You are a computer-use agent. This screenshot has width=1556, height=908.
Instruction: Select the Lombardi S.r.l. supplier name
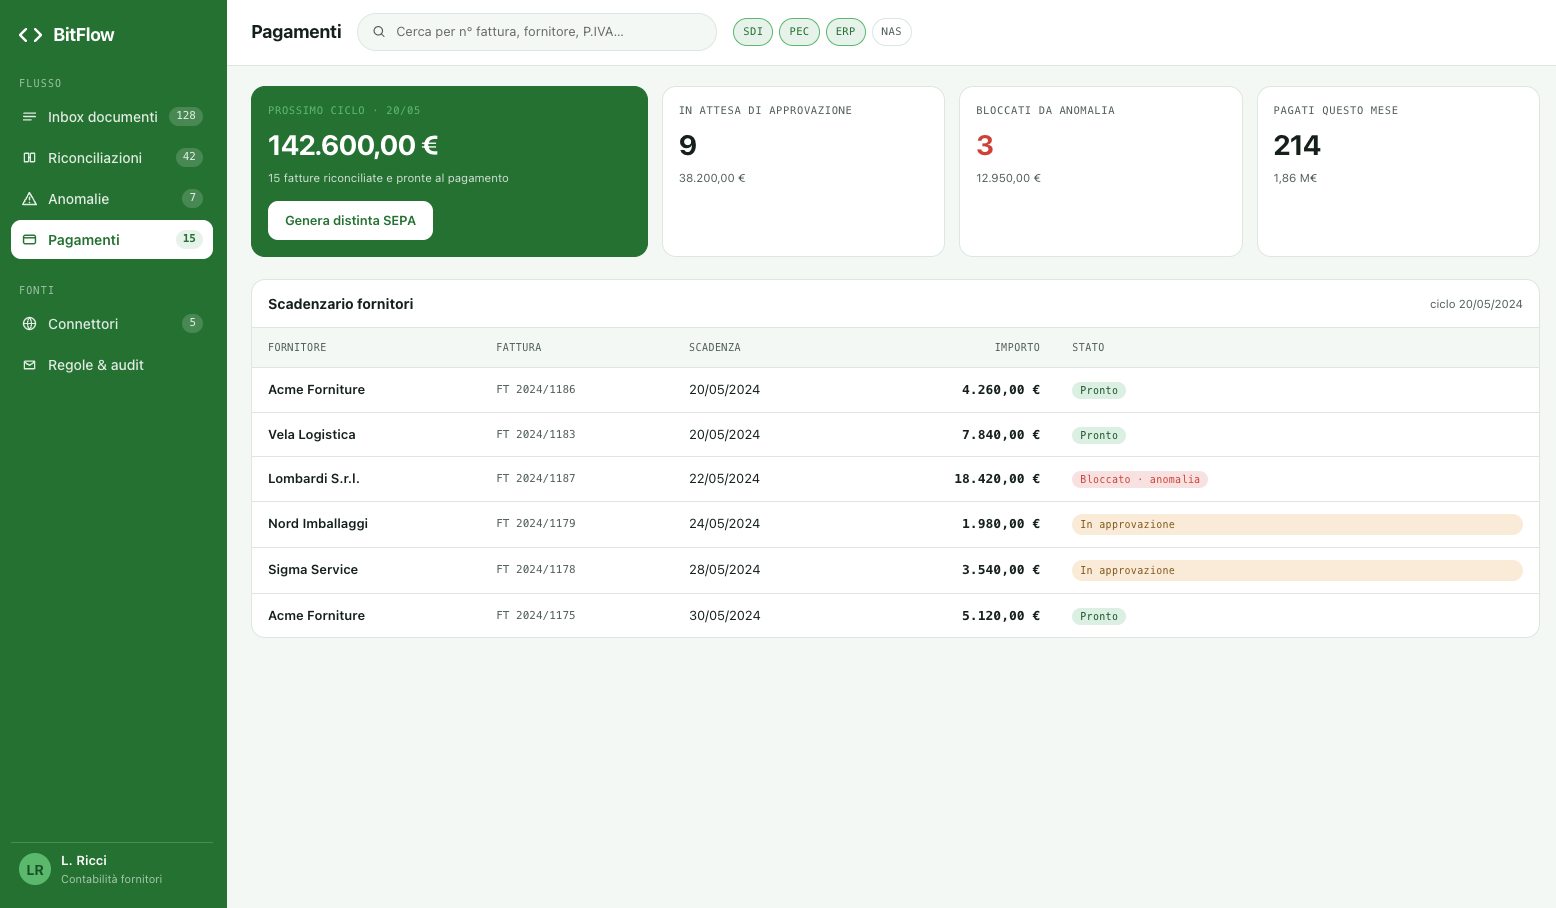[313, 479]
